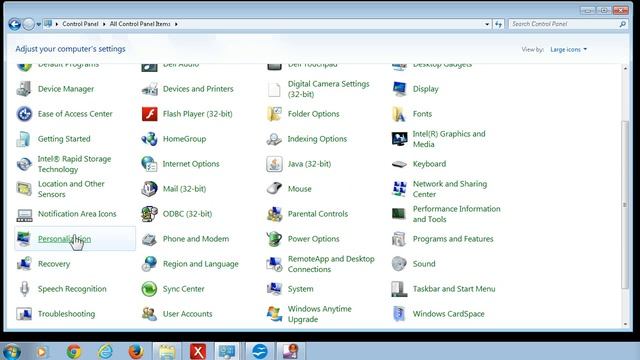The image size is (640, 360).
Task: Open the Intel Graphics and Media icon
Action: [x=399, y=139]
